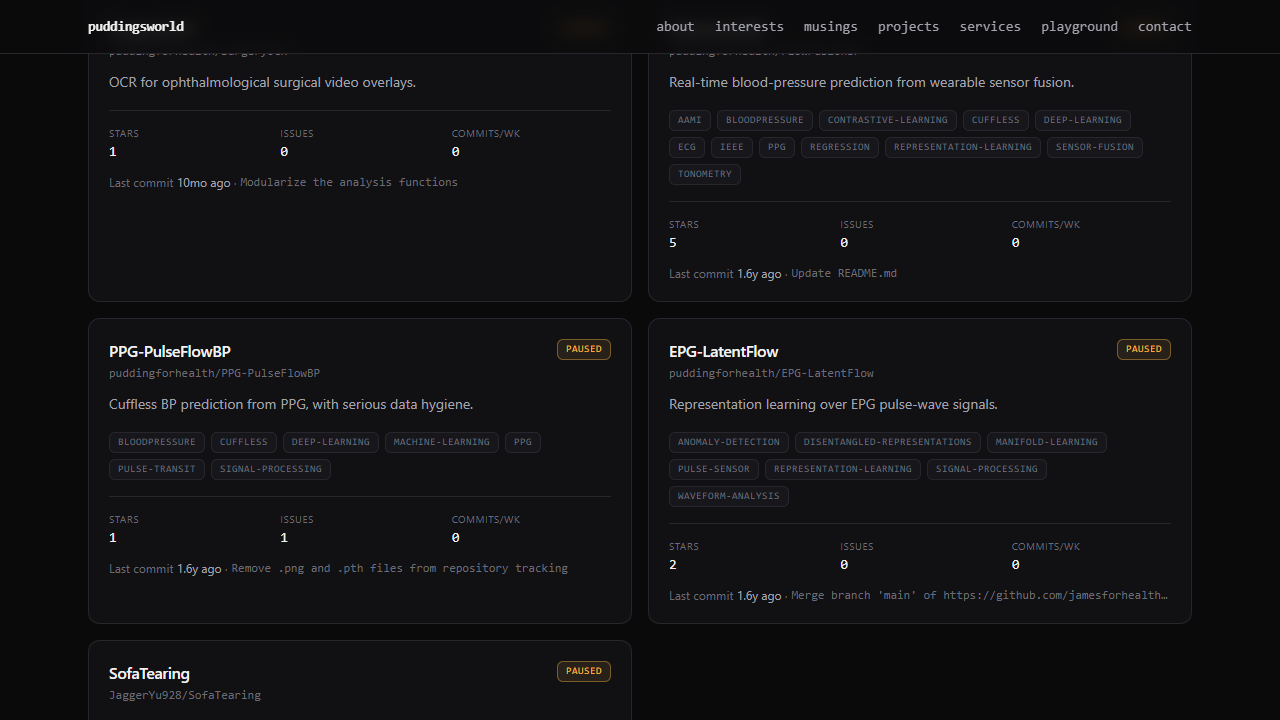Click the SIGNAL-PROCESSING tag in PPG-PulseFlowBP card

click(x=271, y=469)
